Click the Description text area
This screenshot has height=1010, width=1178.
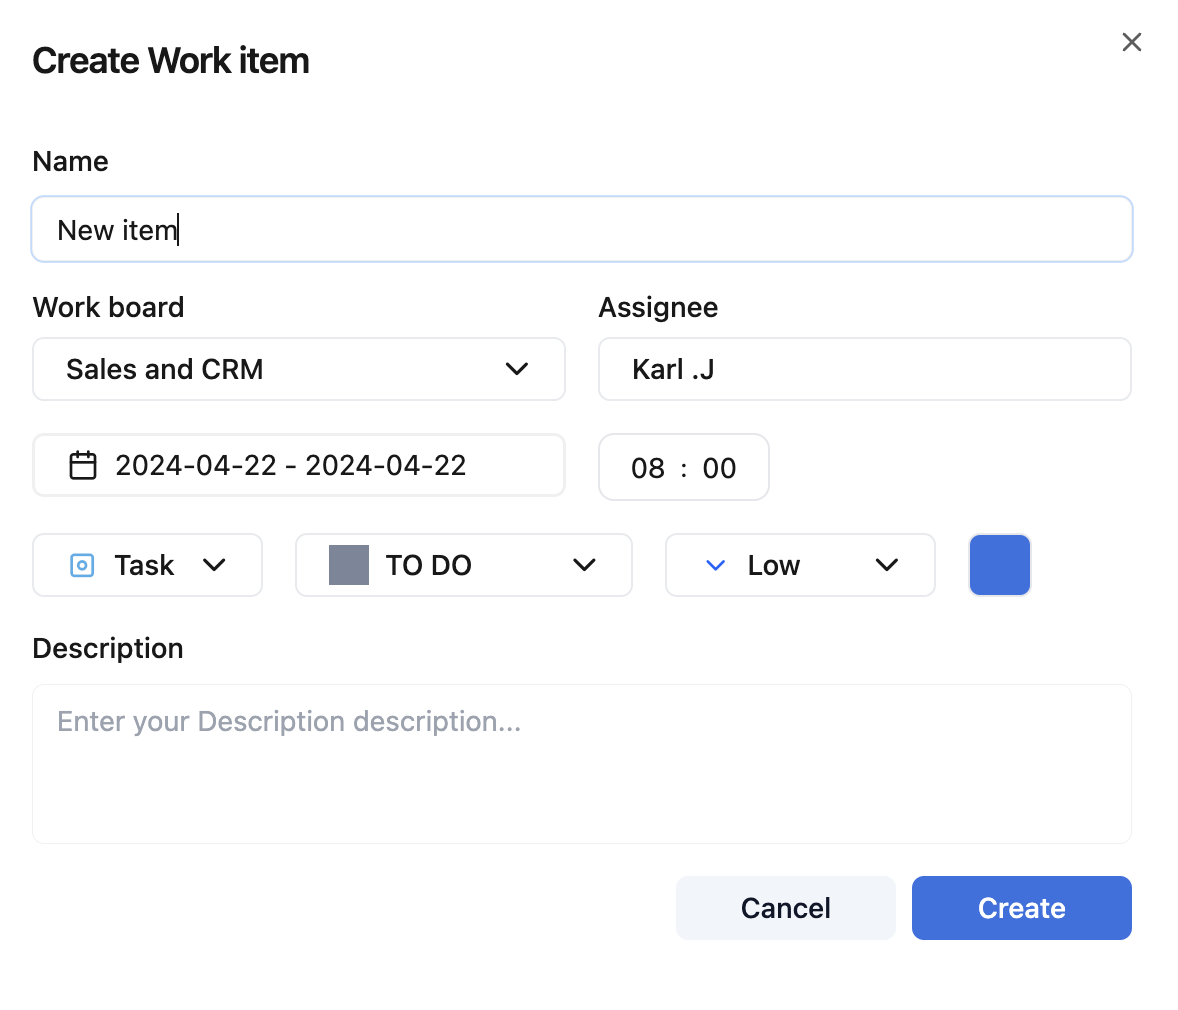coord(582,763)
